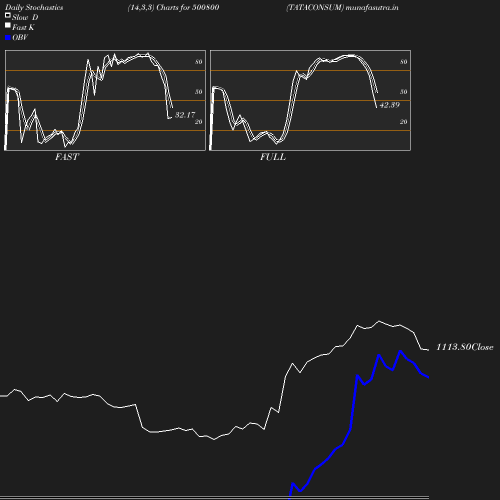Select the 'Daily Stochastics' title text
The image size is (500, 500).
click(34, 8)
